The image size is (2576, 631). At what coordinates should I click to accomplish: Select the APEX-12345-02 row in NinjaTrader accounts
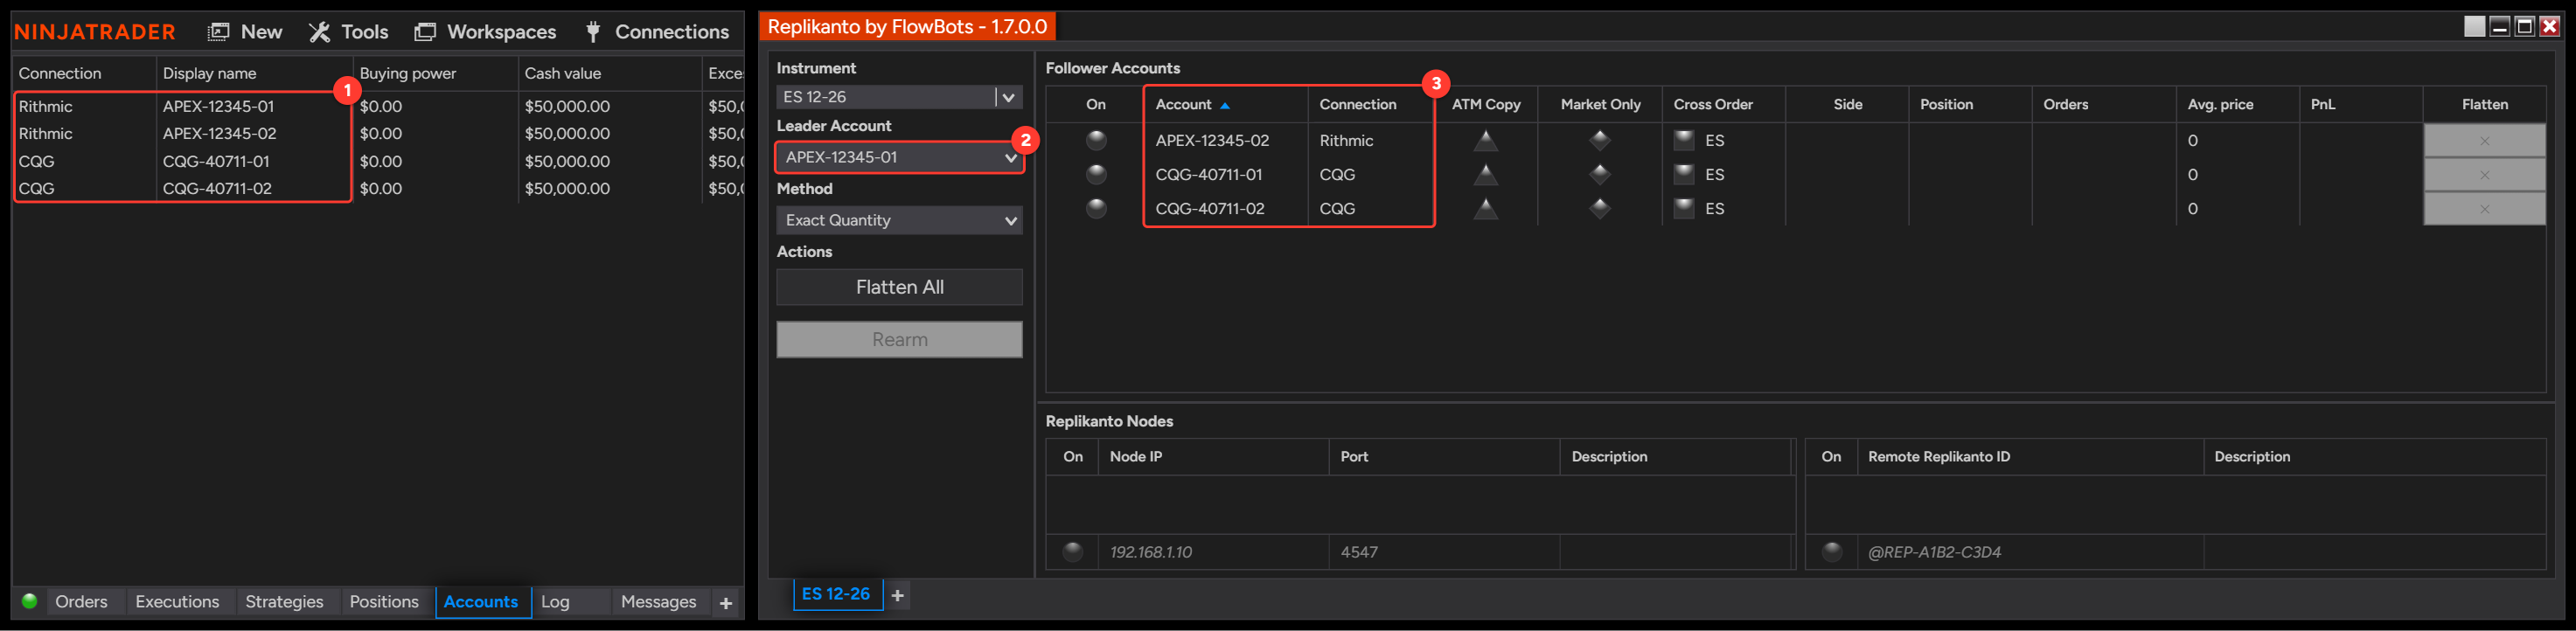tap(378, 133)
